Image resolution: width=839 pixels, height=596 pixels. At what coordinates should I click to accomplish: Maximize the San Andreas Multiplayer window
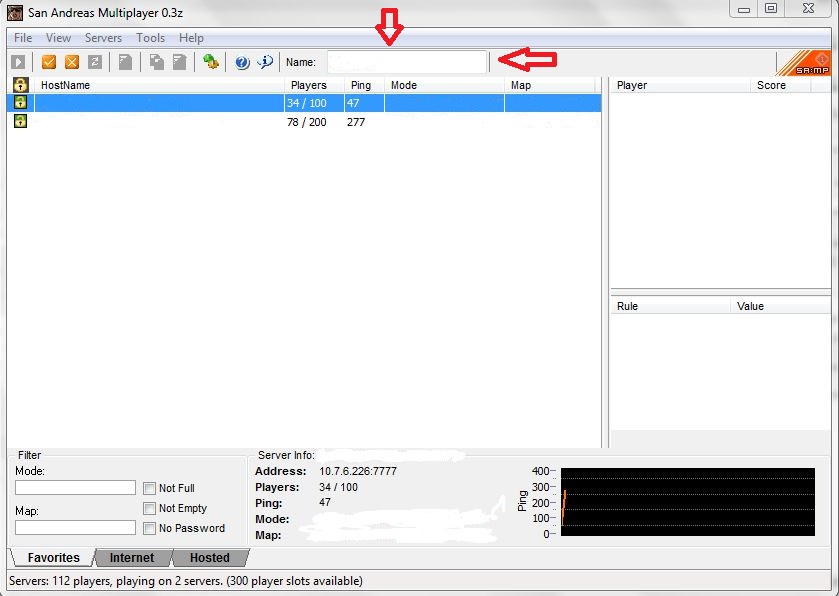771,9
